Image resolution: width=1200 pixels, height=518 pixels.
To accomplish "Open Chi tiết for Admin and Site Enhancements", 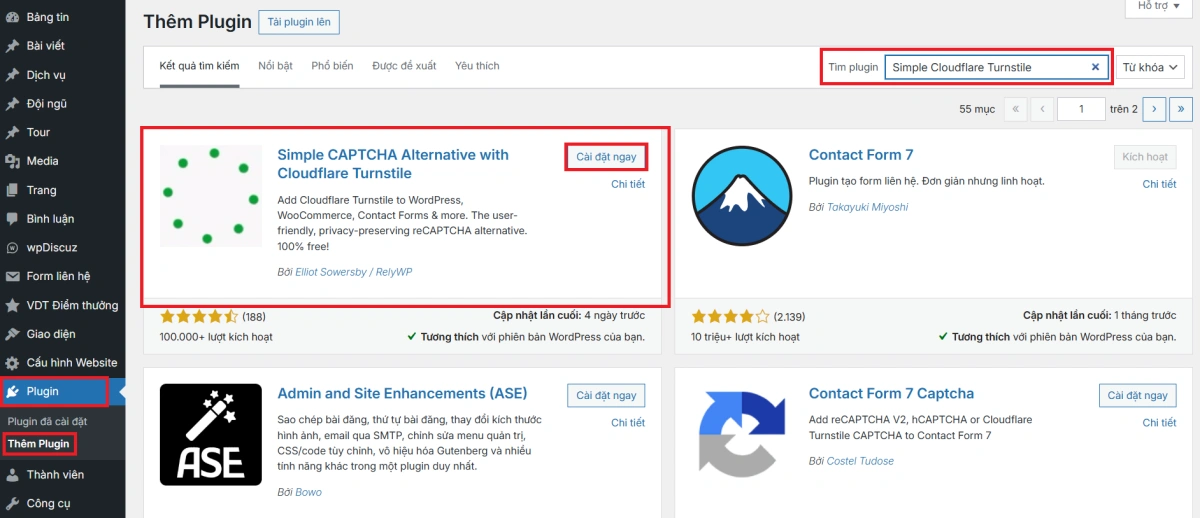I will point(628,423).
